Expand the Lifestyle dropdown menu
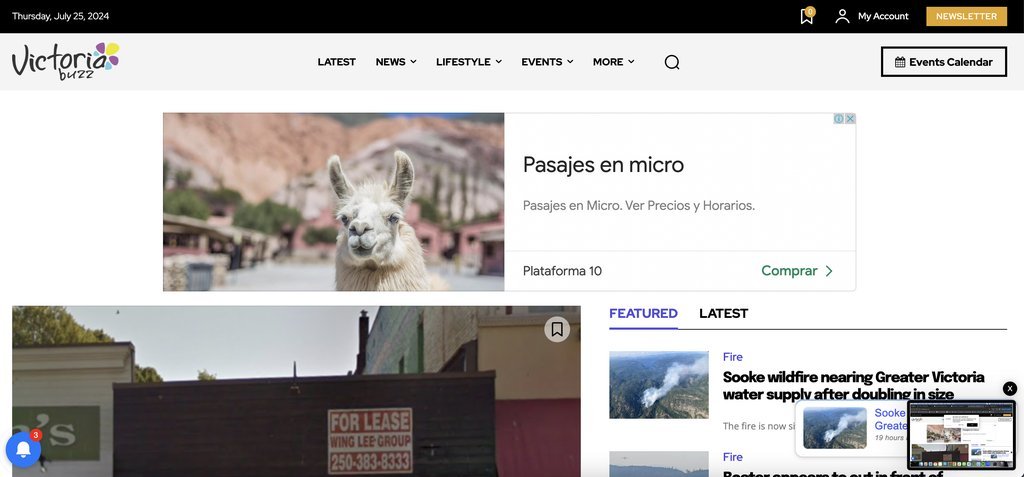Screen dimensions: 1024x477 tap(469, 62)
